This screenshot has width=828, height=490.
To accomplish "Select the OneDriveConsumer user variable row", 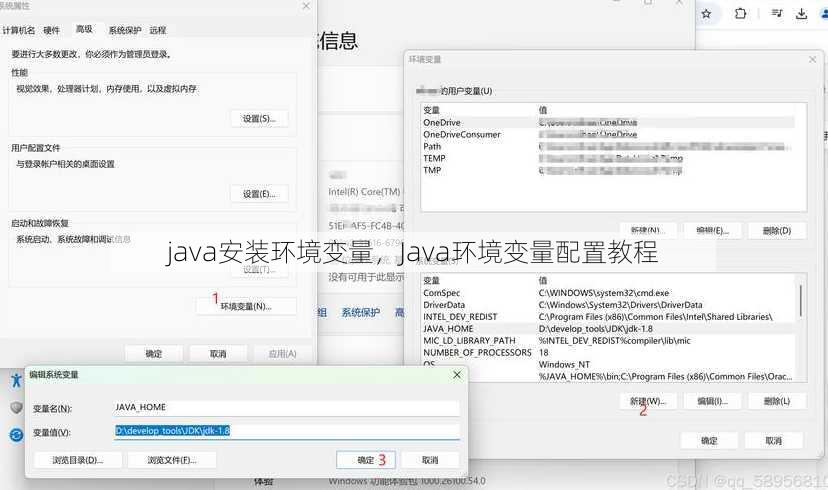I will point(608,135).
